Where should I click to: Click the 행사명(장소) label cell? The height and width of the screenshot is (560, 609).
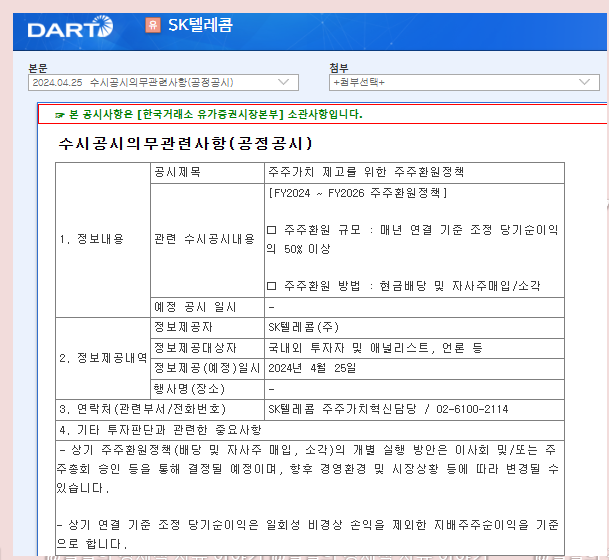coord(207,389)
